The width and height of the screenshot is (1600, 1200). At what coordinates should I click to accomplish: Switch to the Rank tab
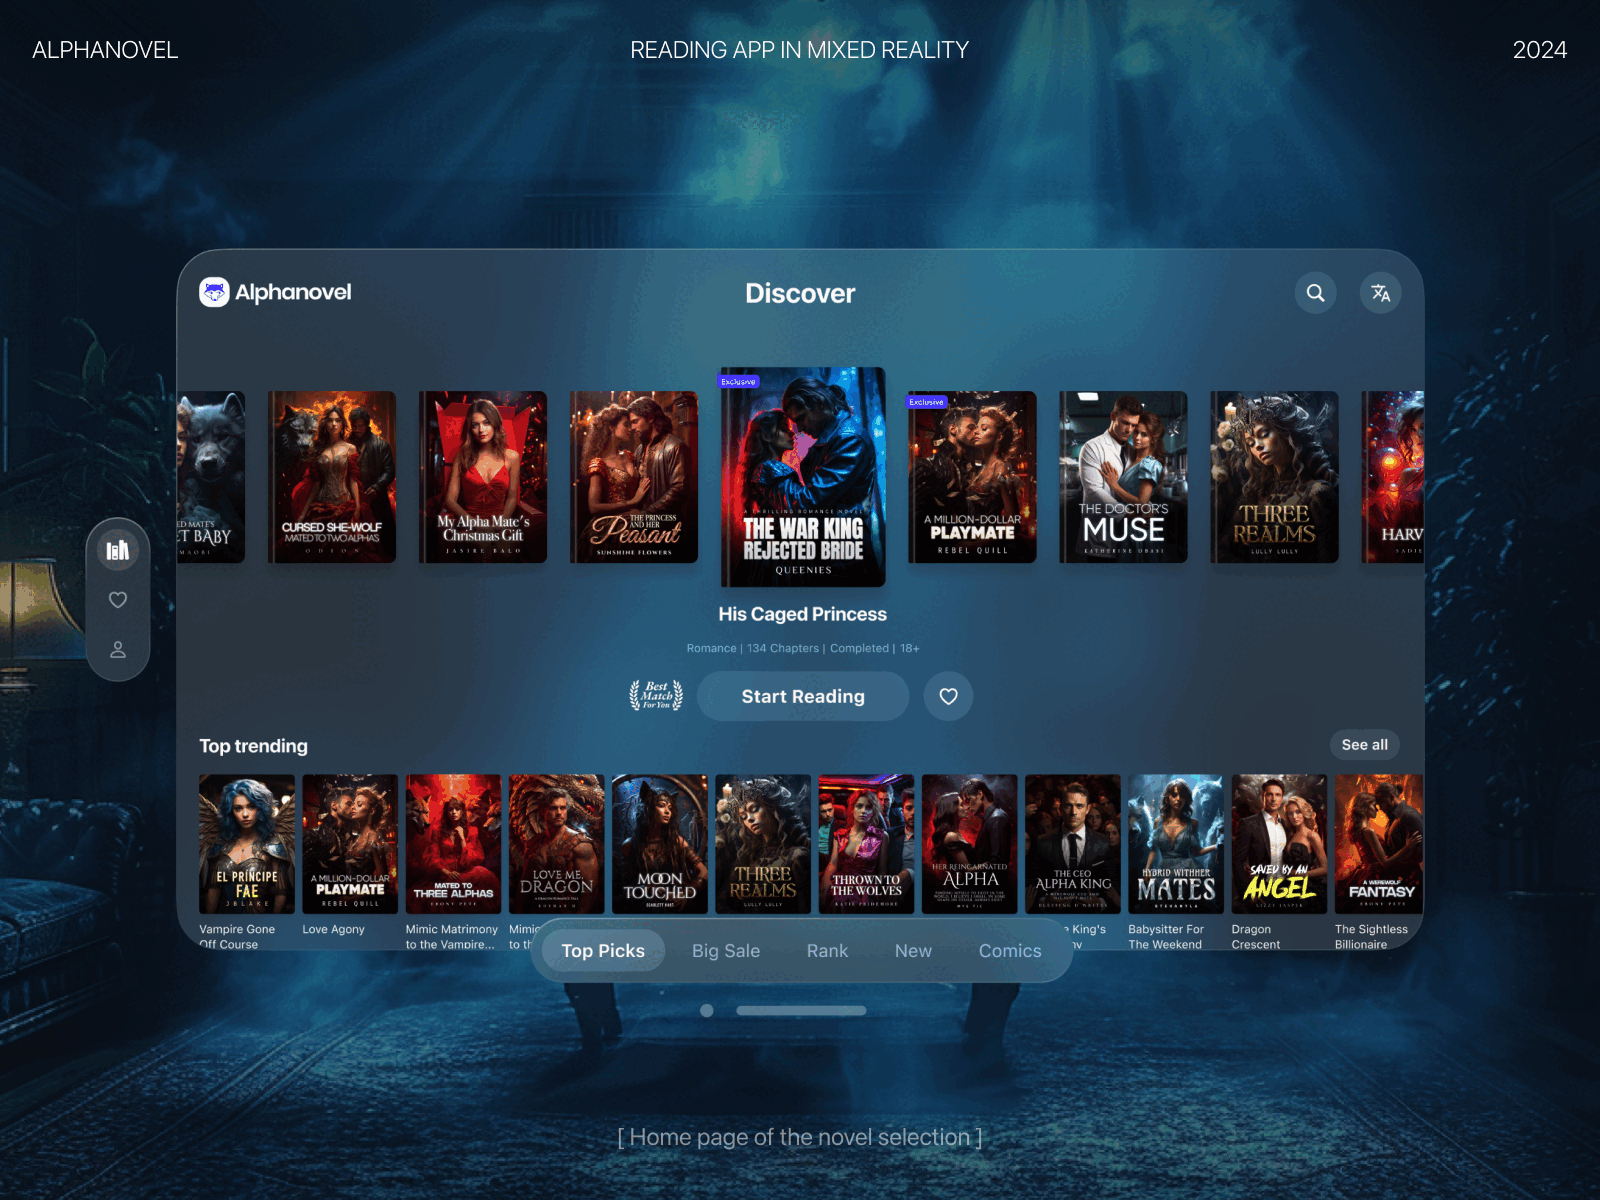coord(827,951)
